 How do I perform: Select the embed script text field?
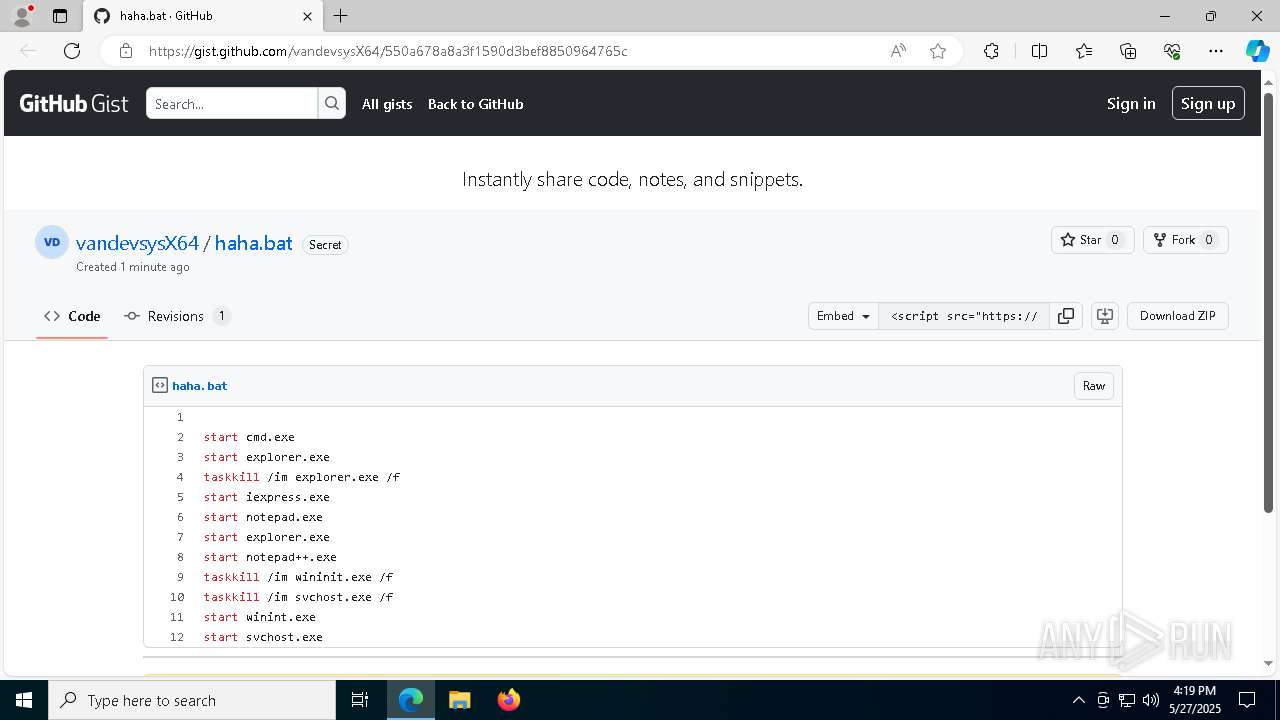(964, 316)
